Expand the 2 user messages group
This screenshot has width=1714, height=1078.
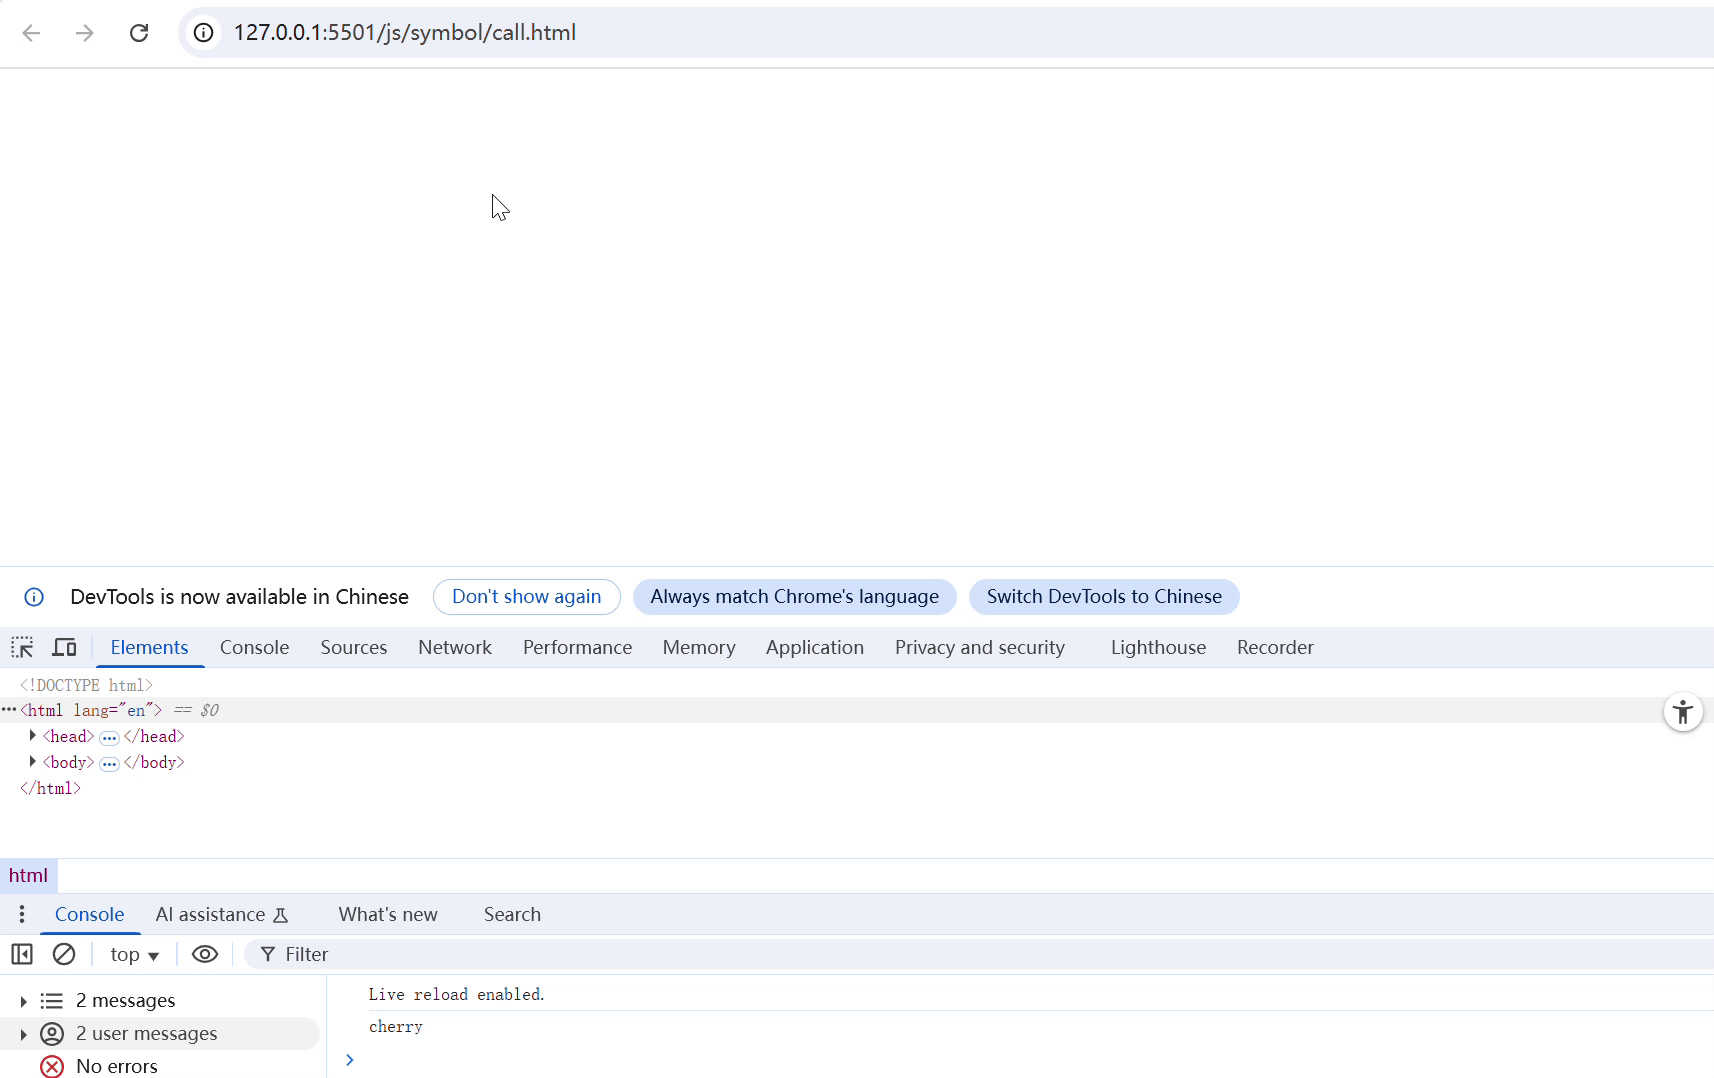23,1034
